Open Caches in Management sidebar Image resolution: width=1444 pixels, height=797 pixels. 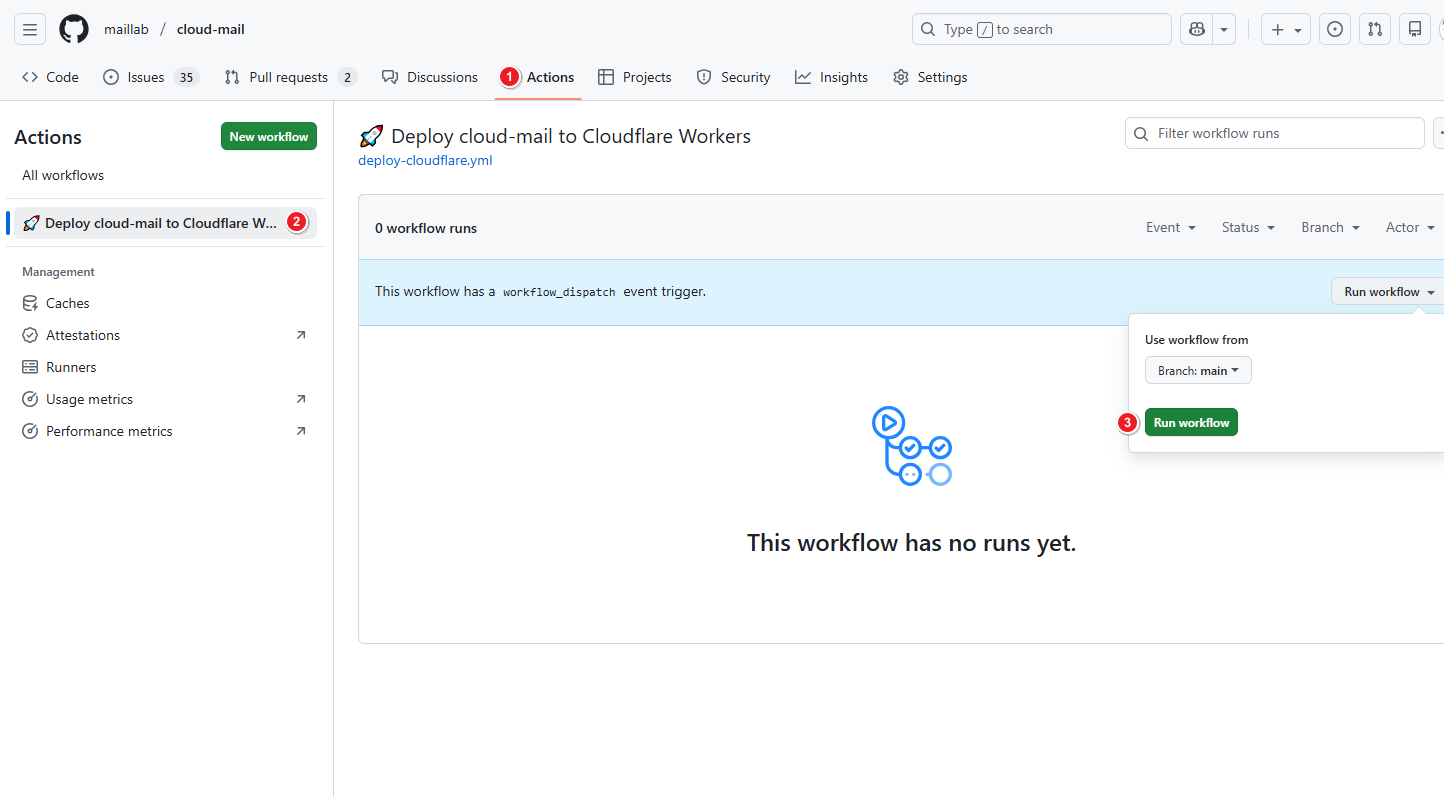pyautogui.click(x=67, y=303)
